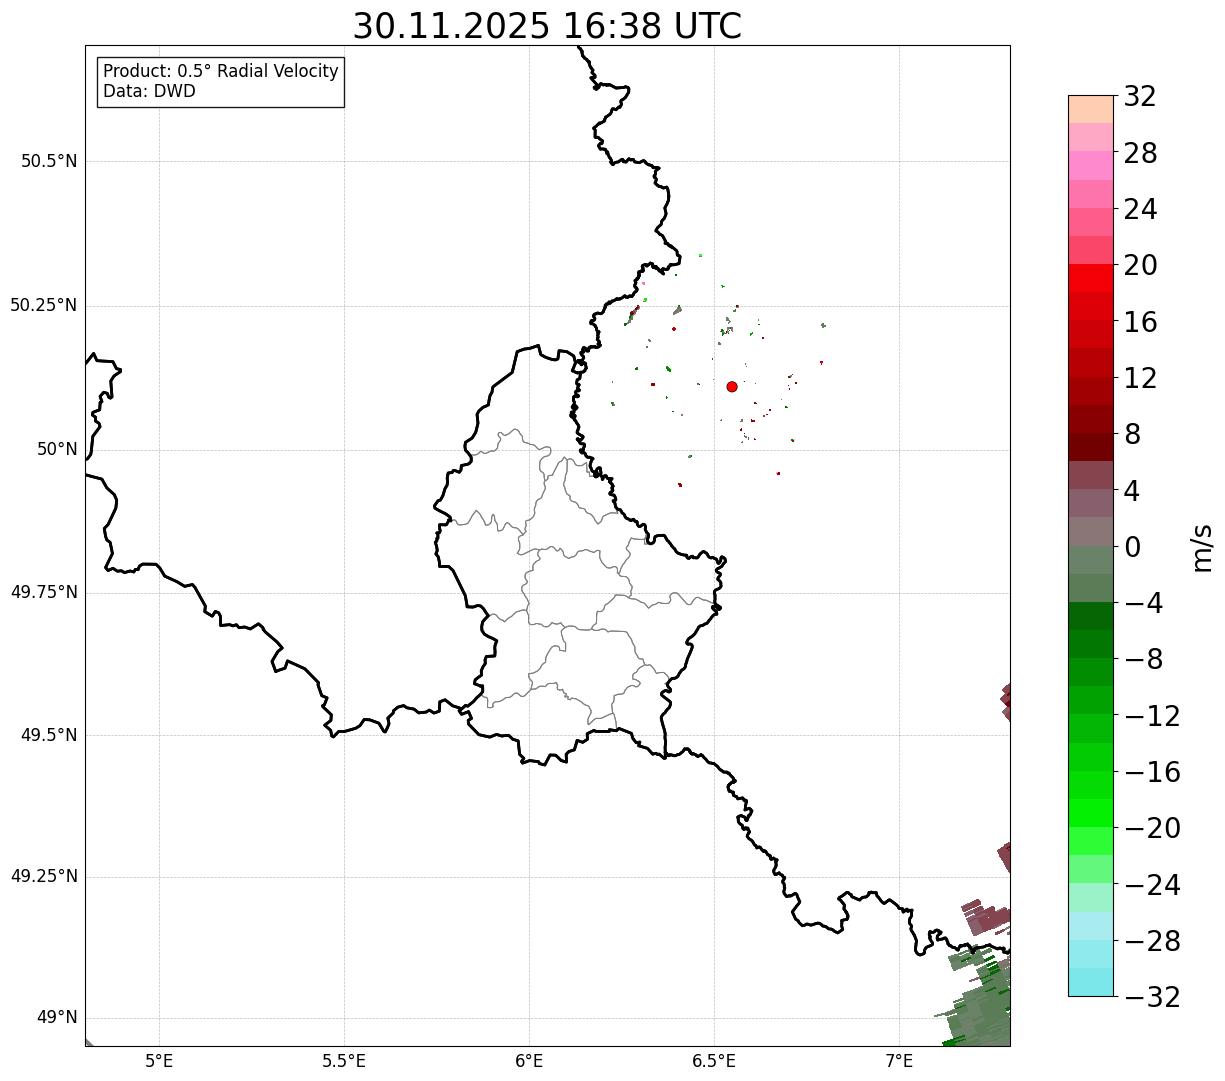Click the dark maroon colorbar segment above 8
This screenshot has width=1225, height=1081.
coord(1090,447)
